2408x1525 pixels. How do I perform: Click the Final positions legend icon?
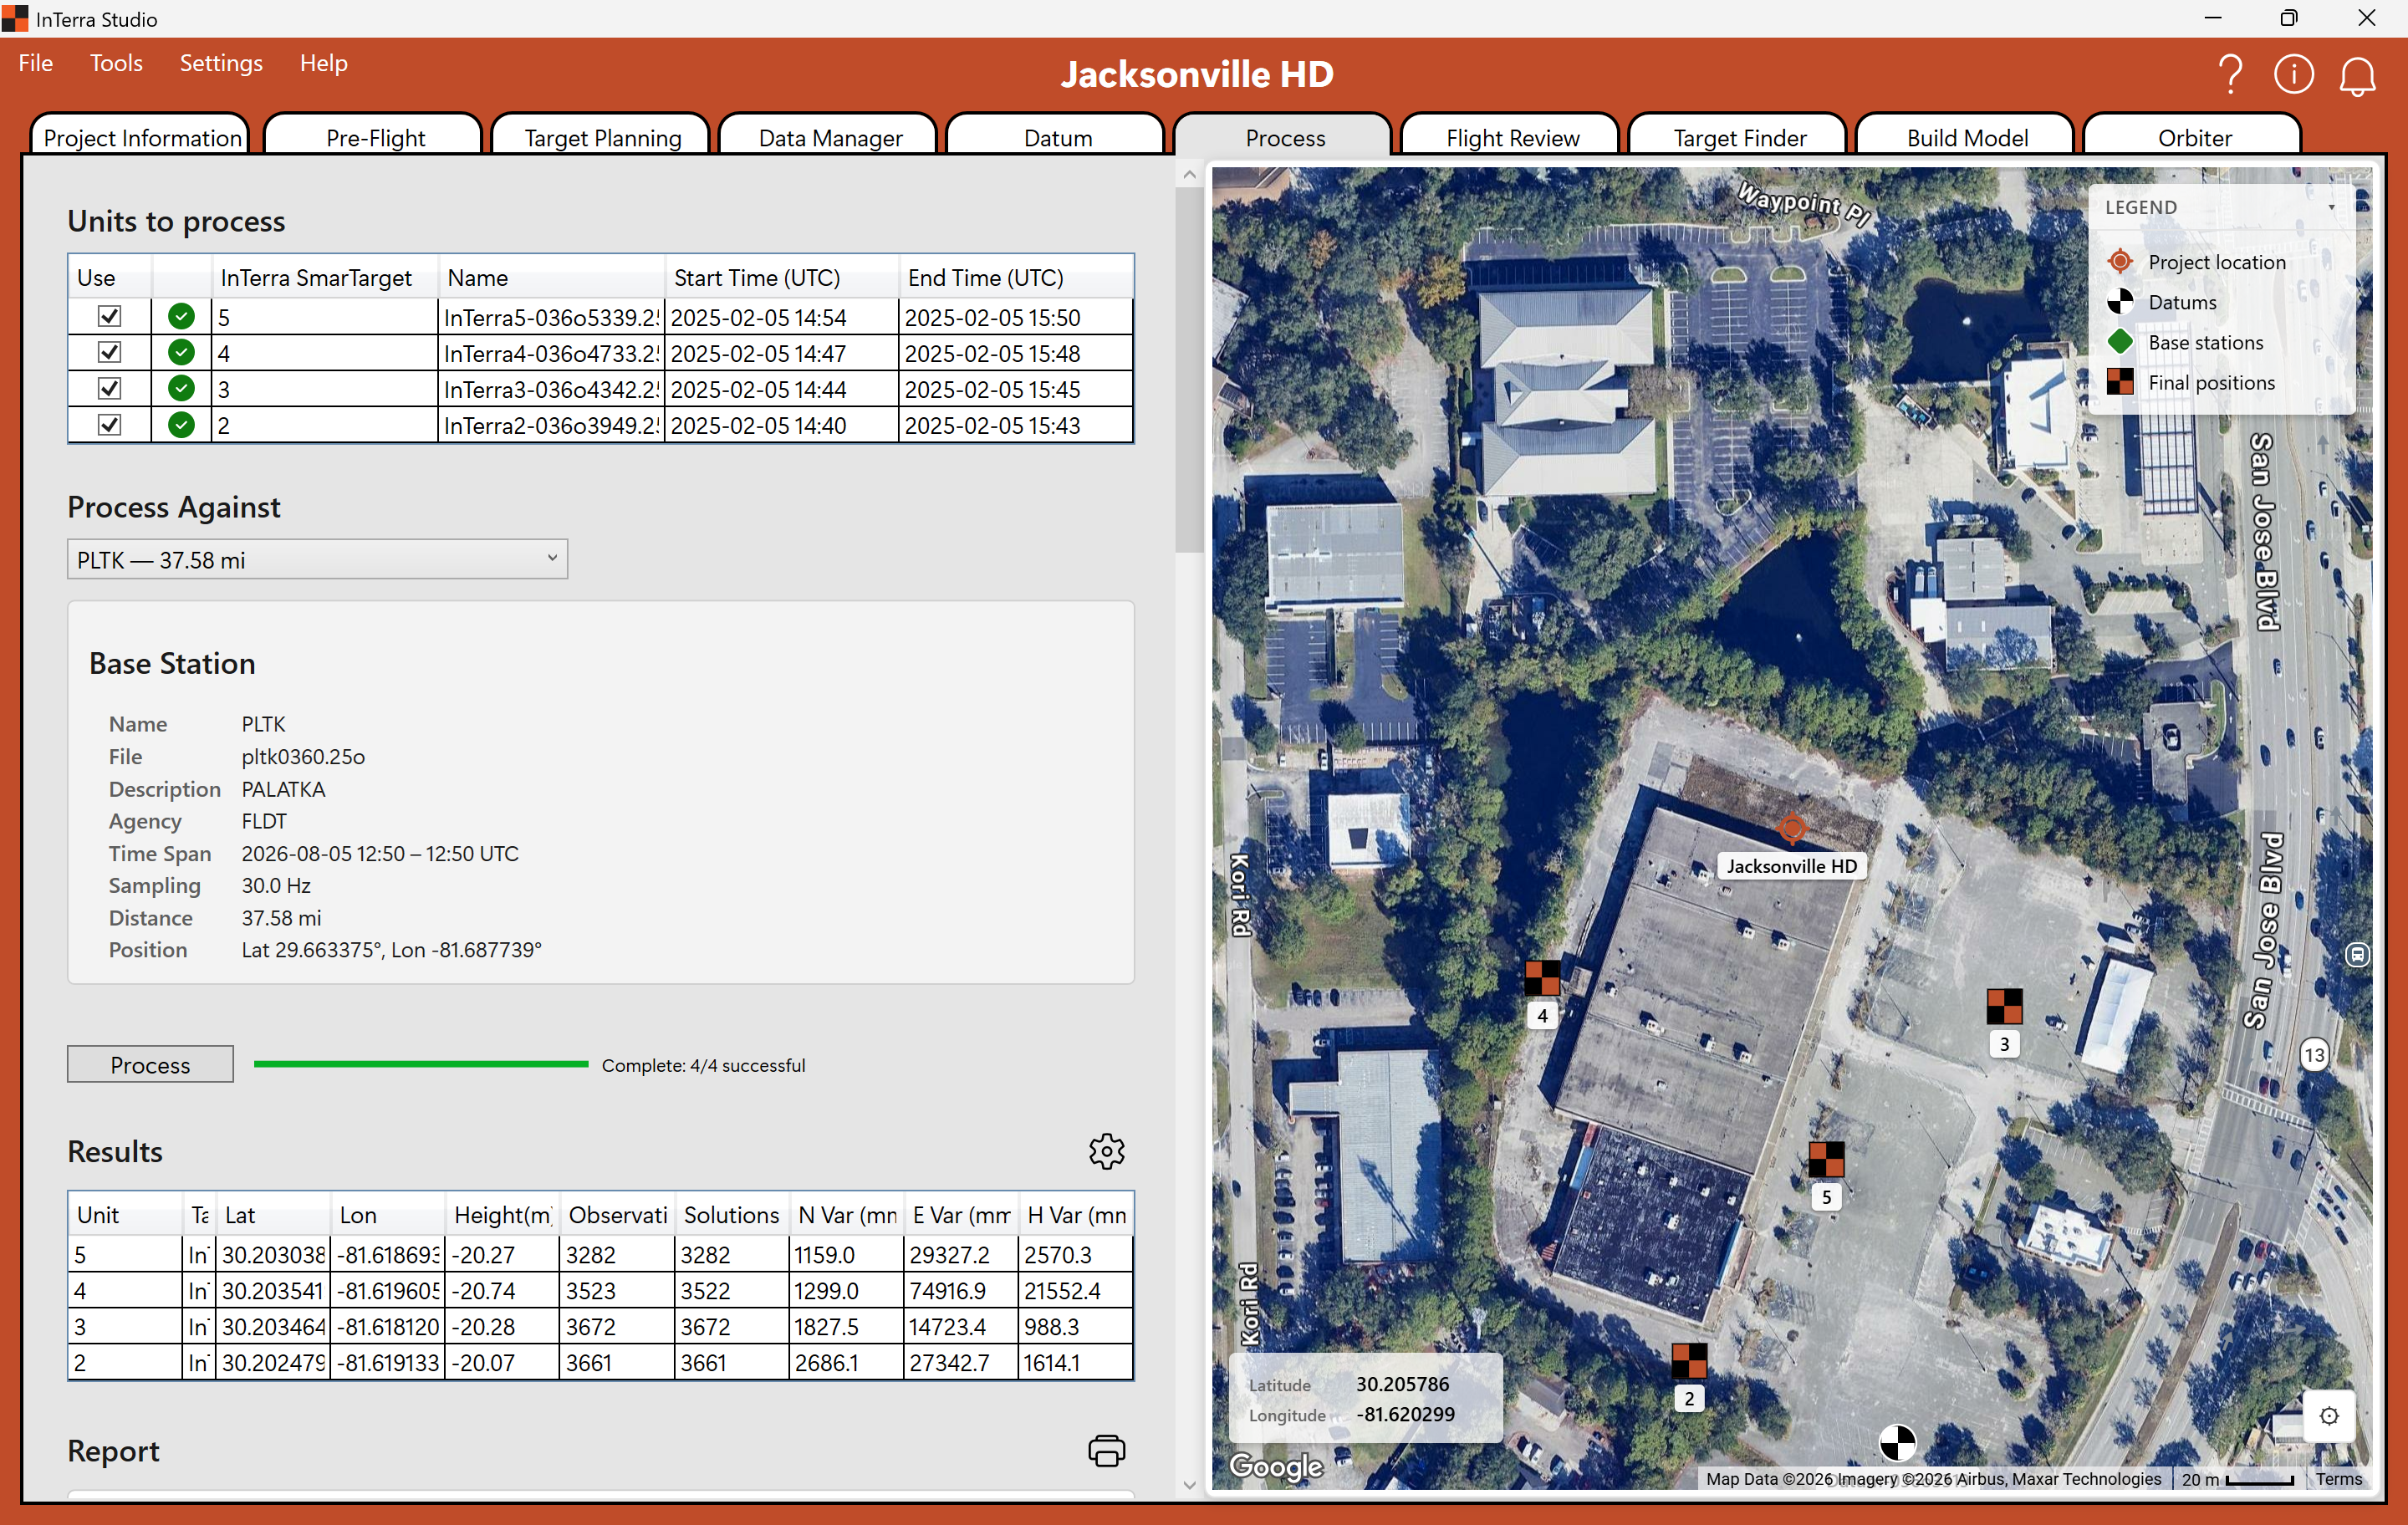click(x=2120, y=382)
